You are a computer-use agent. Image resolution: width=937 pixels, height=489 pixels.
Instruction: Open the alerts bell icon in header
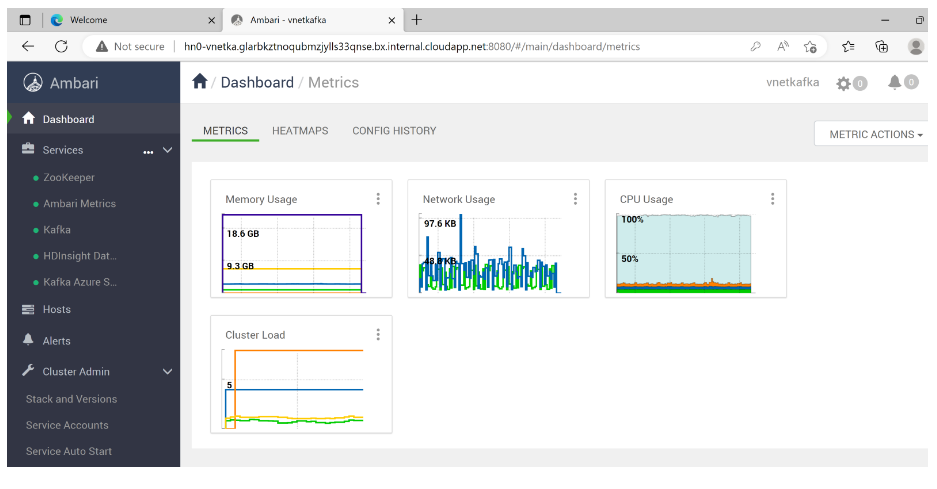(895, 83)
